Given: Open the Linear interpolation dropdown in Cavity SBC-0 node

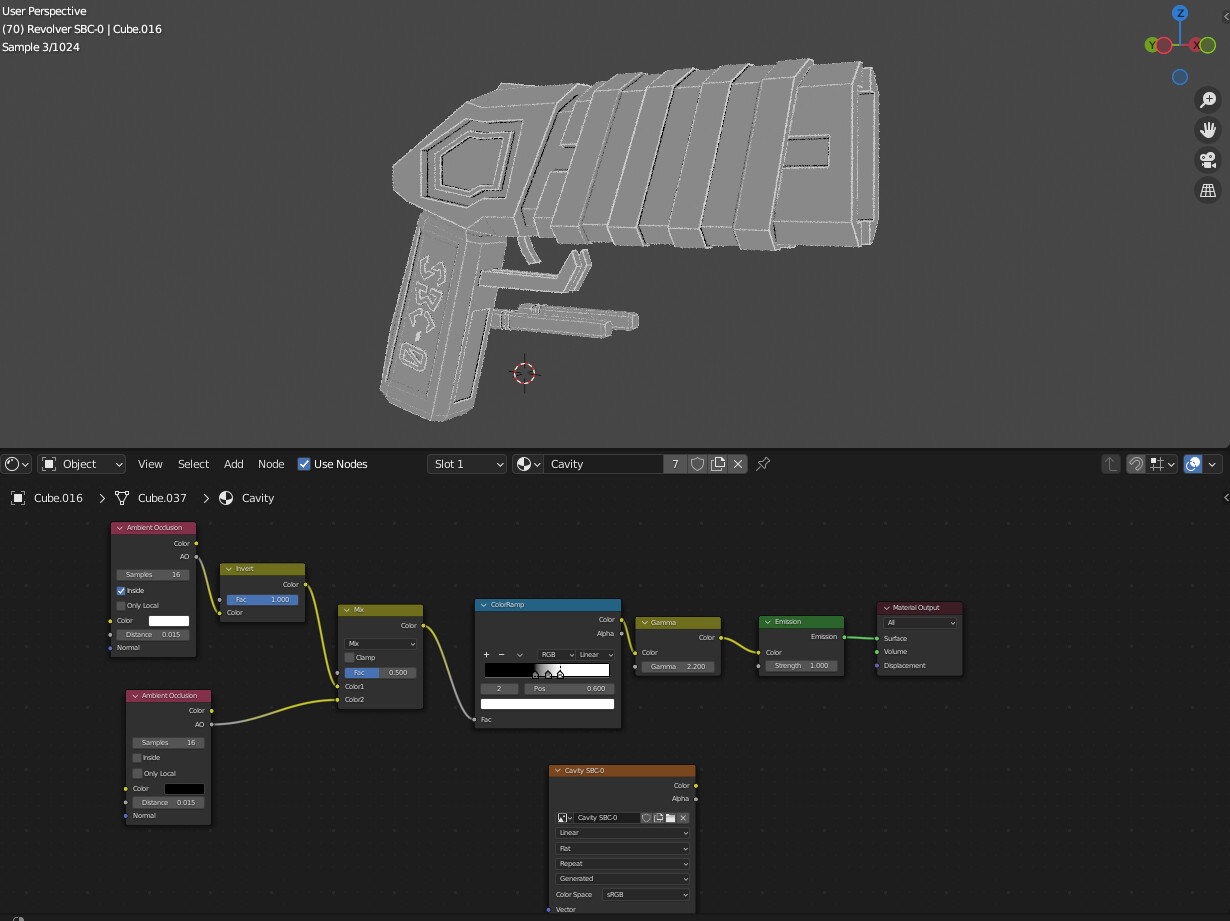Looking at the screenshot, I should (x=622, y=833).
